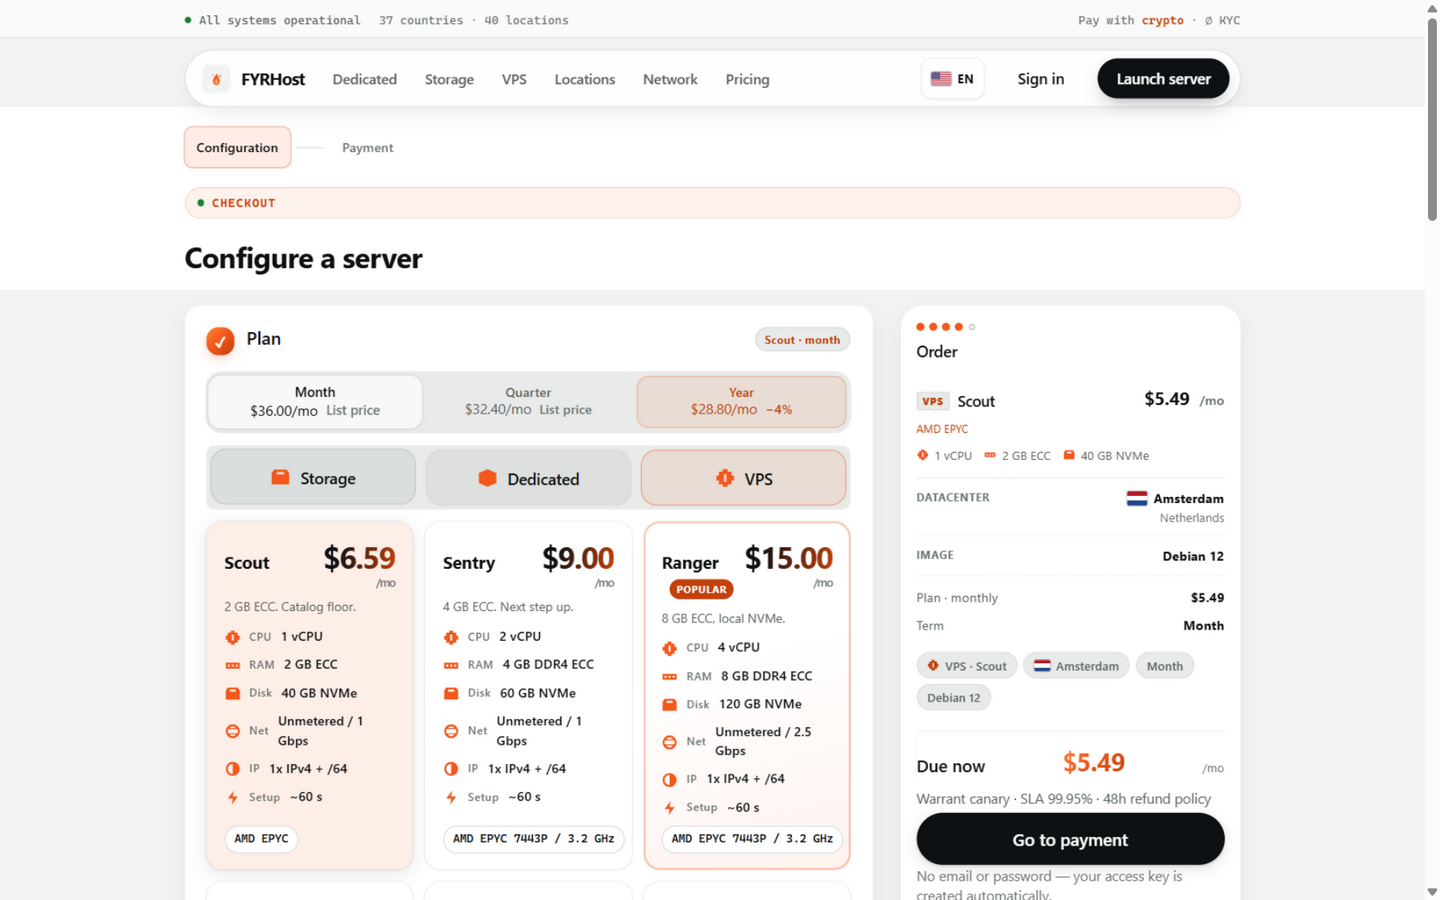Open the Dedicated navigation menu

click(x=364, y=79)
